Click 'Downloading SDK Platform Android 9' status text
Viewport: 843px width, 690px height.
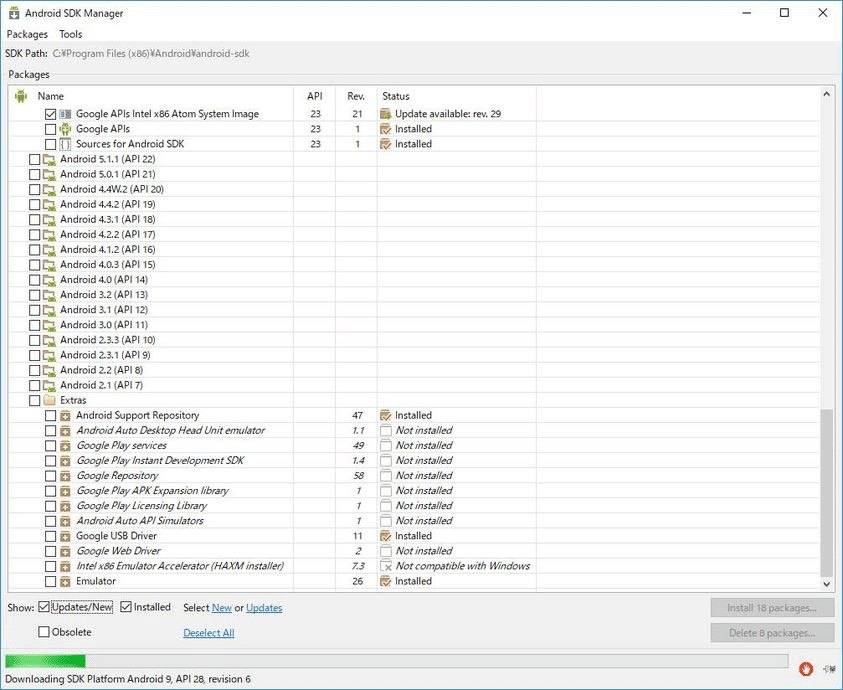pos(128,679)
